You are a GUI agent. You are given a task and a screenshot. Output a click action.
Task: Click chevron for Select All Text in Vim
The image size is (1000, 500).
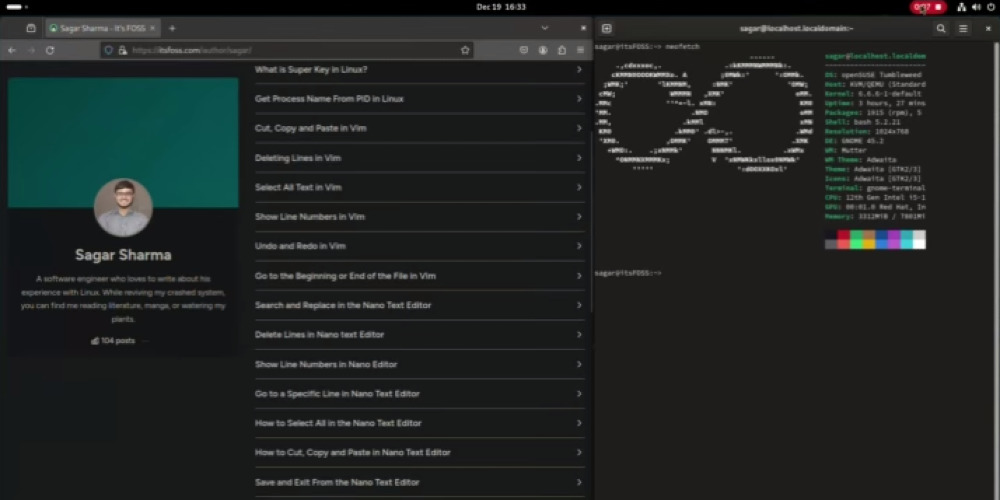[x=579, y=188]
